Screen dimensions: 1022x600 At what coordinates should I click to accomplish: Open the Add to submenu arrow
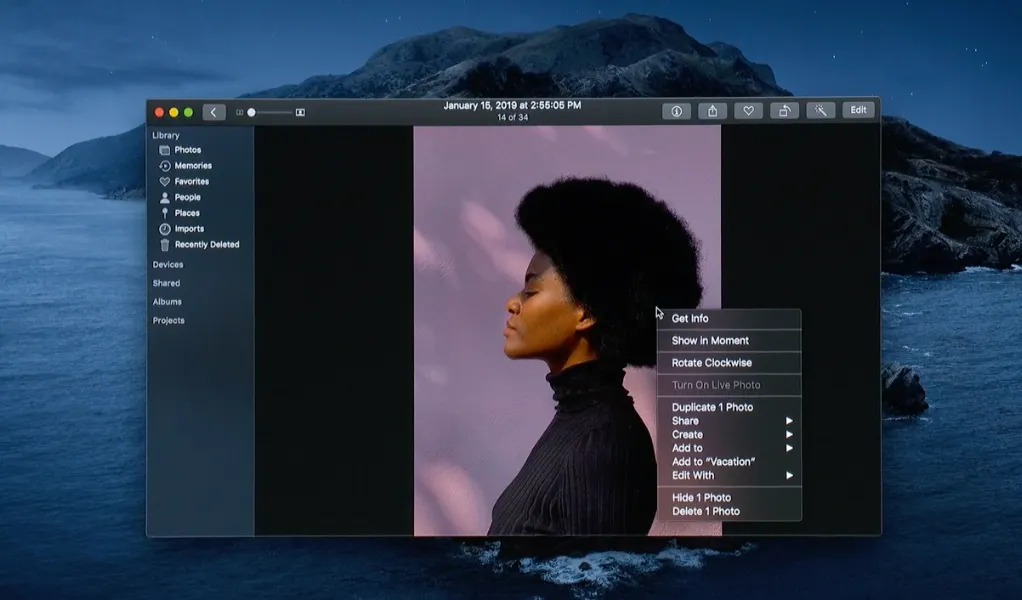789,448
